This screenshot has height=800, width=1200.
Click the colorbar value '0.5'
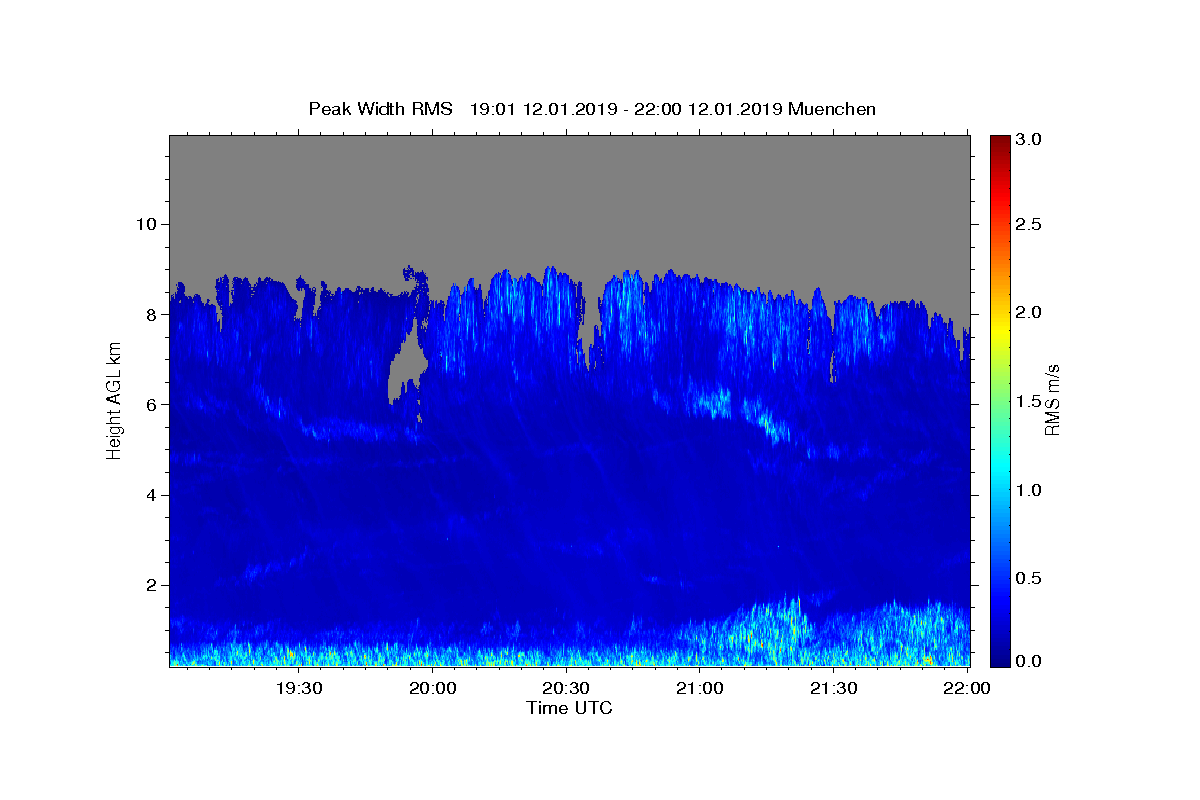coord(1029,578)
